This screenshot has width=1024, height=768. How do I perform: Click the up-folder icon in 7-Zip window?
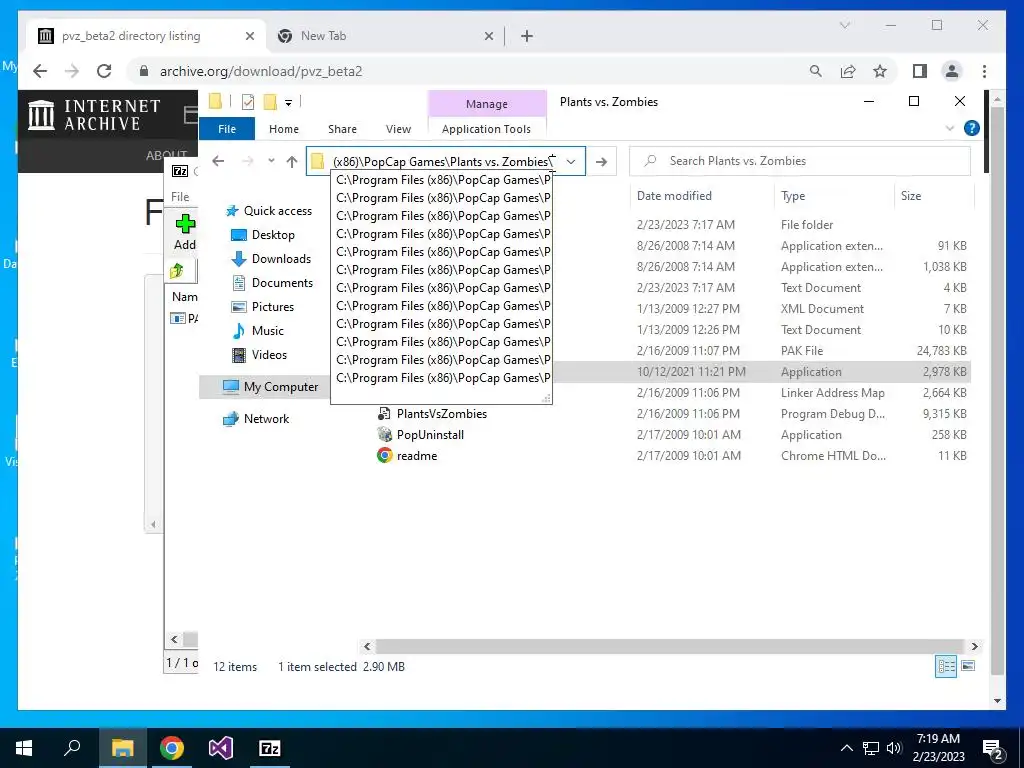point(177,270)
